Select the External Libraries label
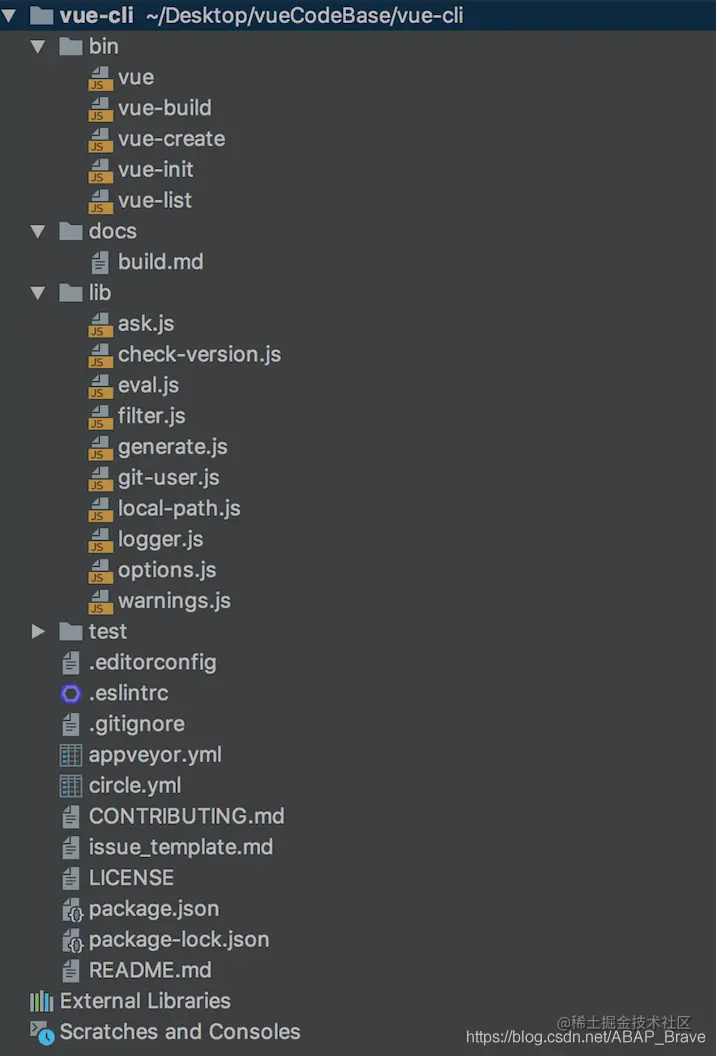 tap(145, 1001)
